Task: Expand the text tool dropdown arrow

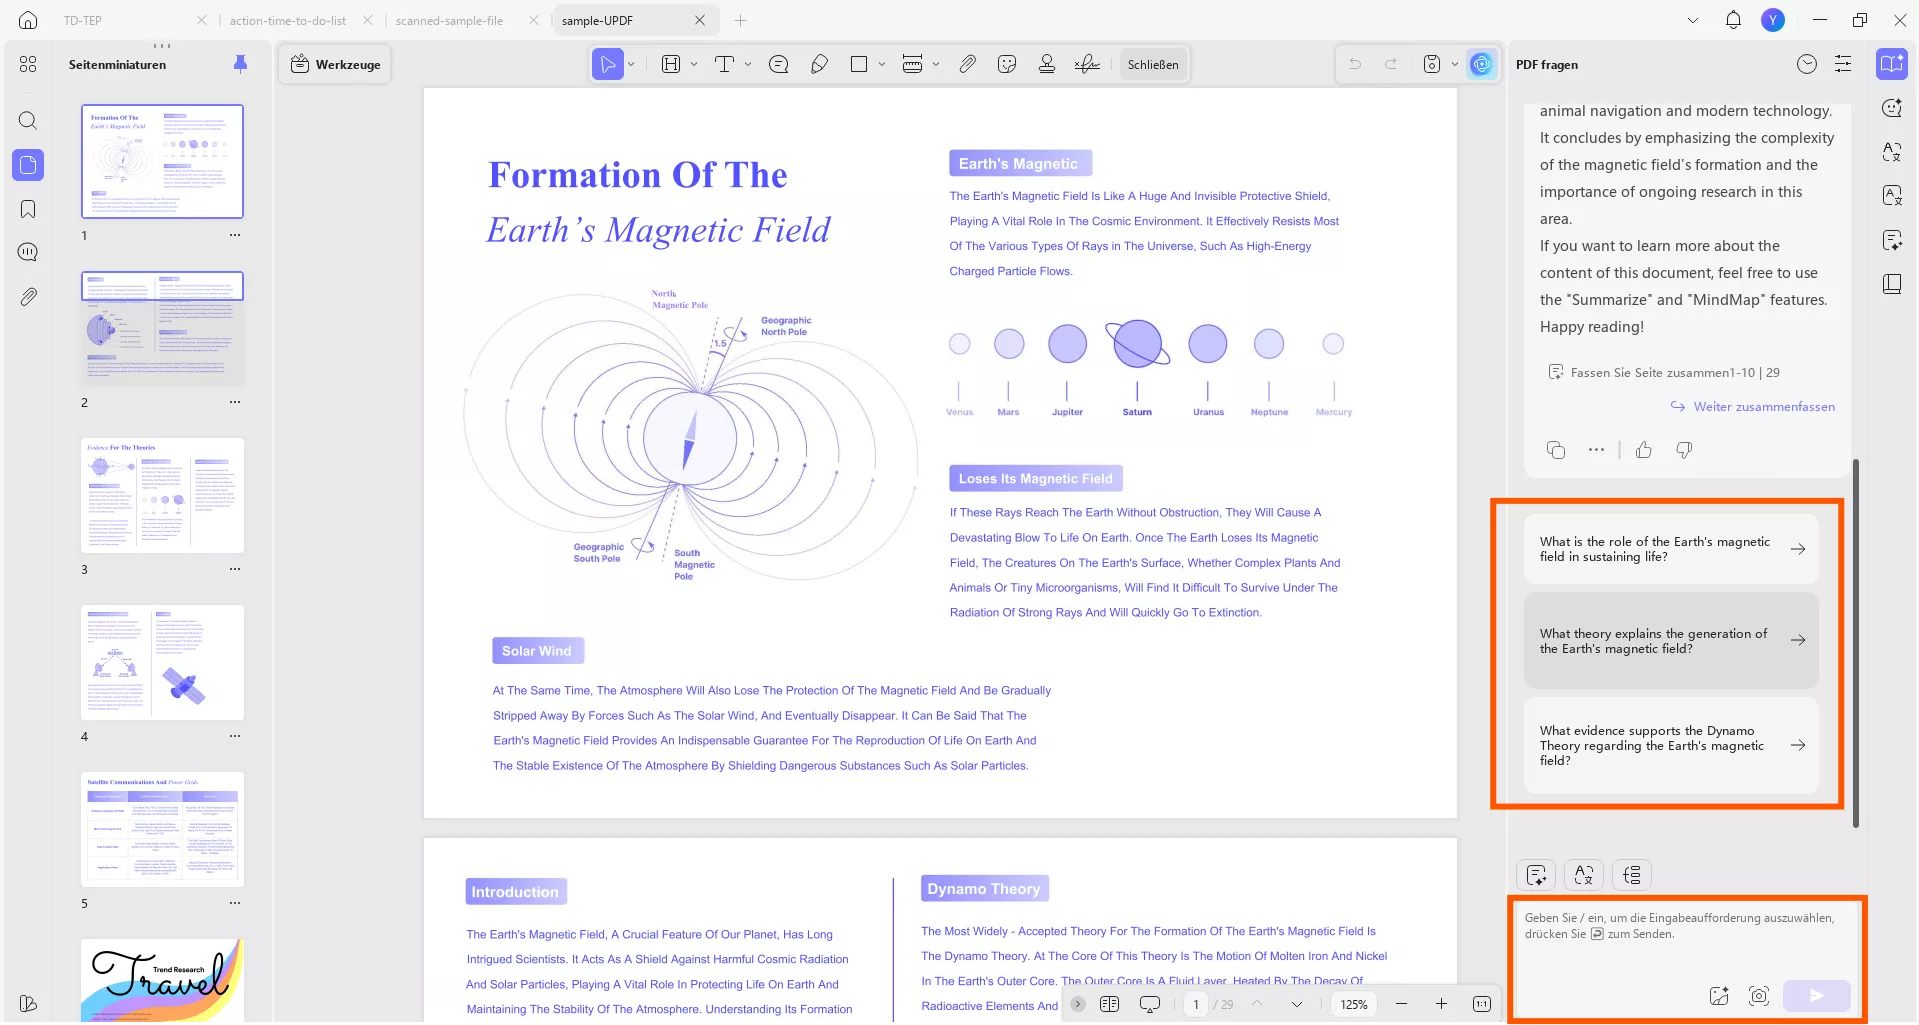Action: coord(748,64)
